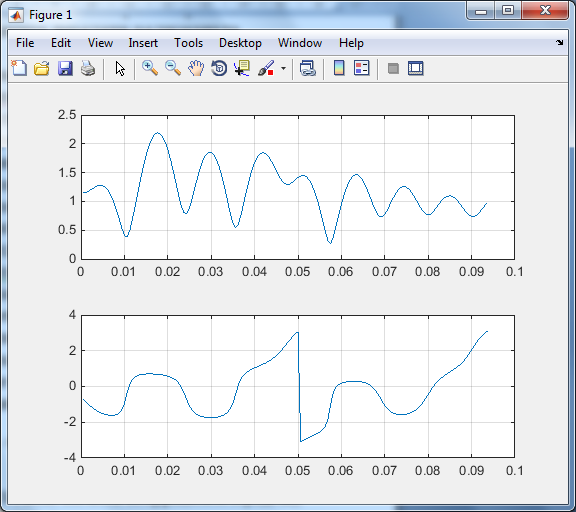Image resolution: width=576 pixels, height=512 pixels.
Task: Print the figure using the printer icon
Action: click(x=88, y=68)
